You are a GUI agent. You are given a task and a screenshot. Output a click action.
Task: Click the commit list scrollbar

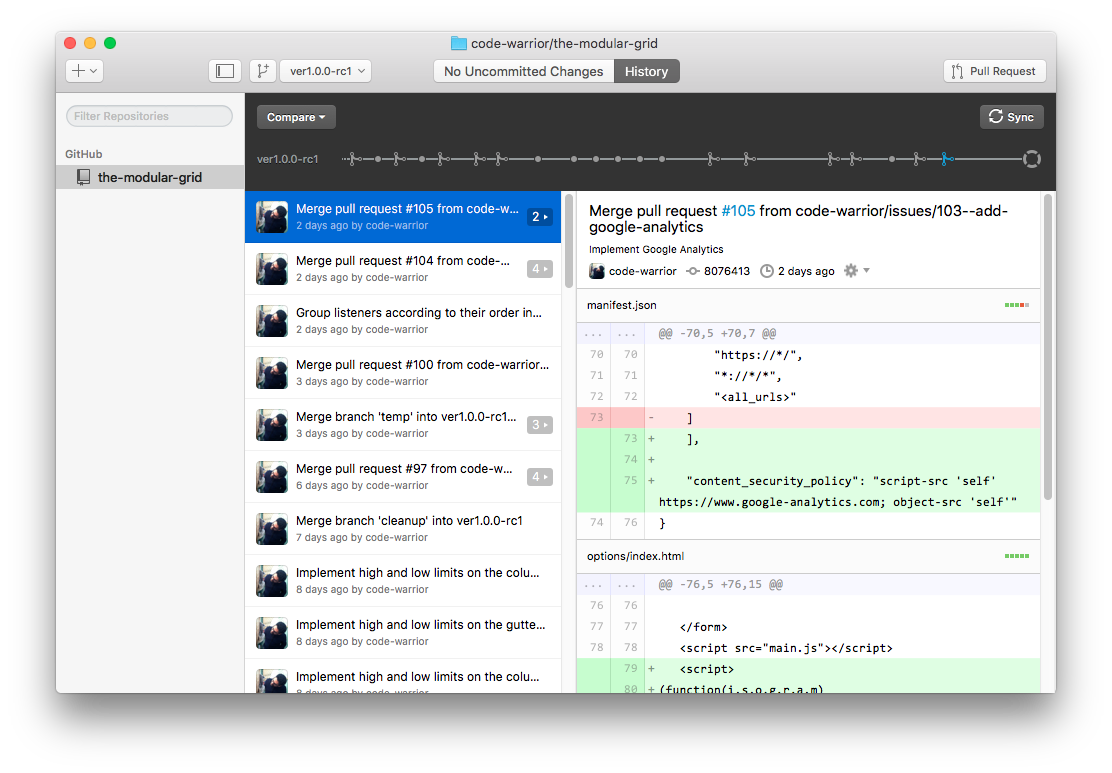pos(569,241)
